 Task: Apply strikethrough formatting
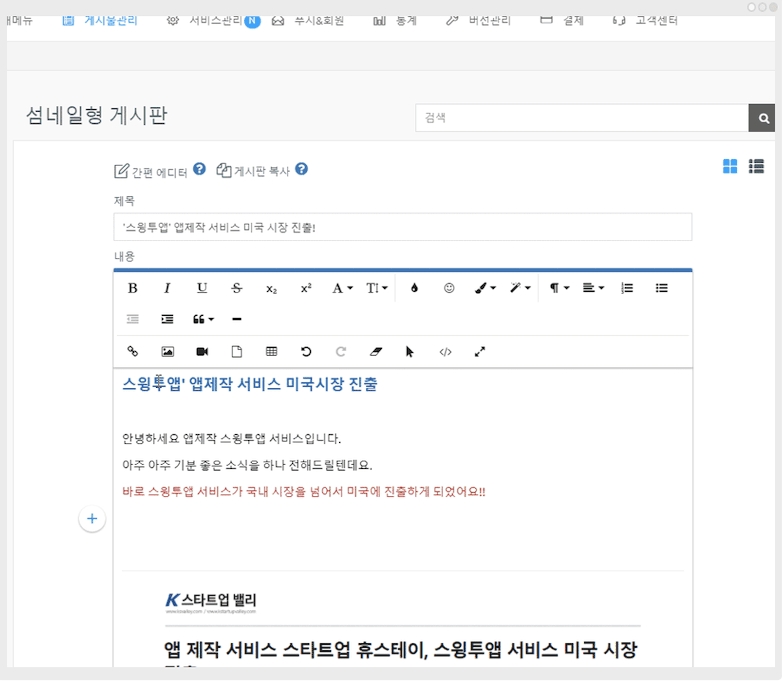237,288
